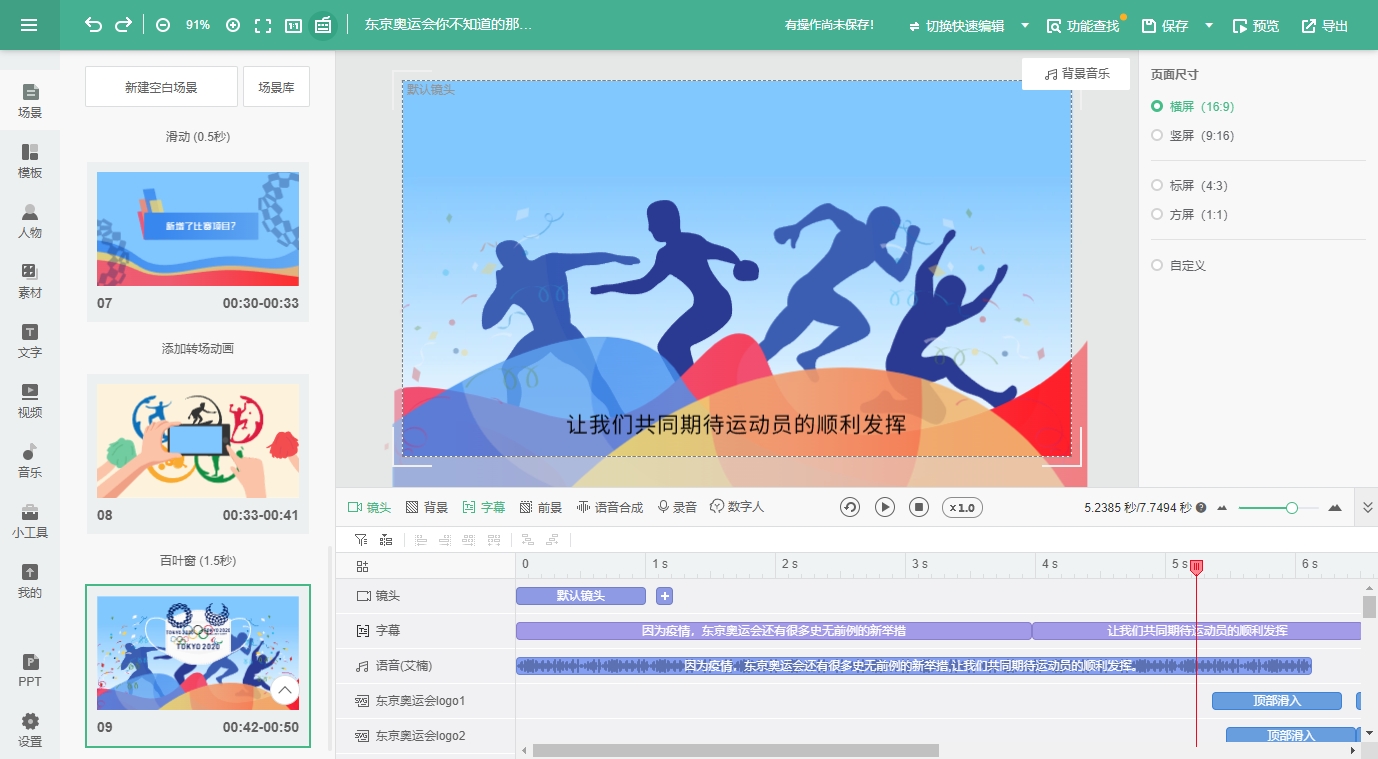The height and width of the screenshot is (759, 1378).
Task: Undo the last action
Action: point(94,25)
